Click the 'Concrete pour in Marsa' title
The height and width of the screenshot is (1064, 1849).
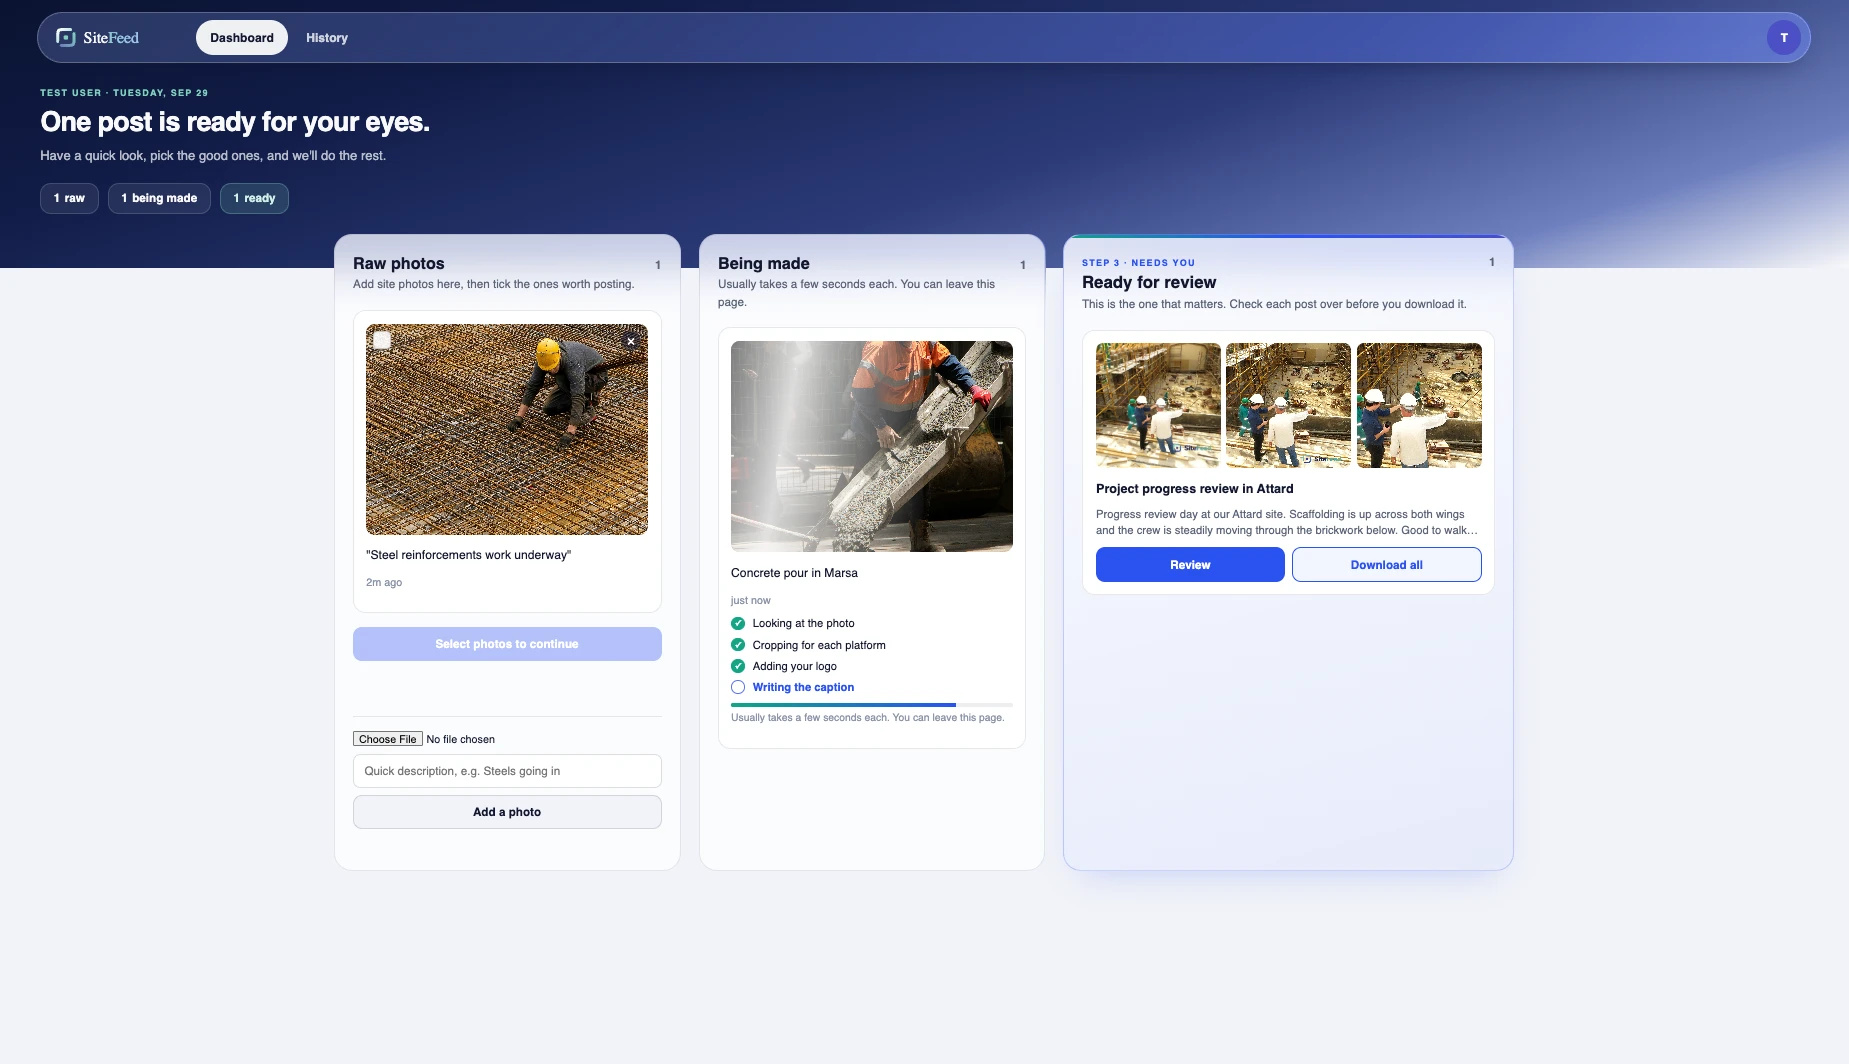794,573
